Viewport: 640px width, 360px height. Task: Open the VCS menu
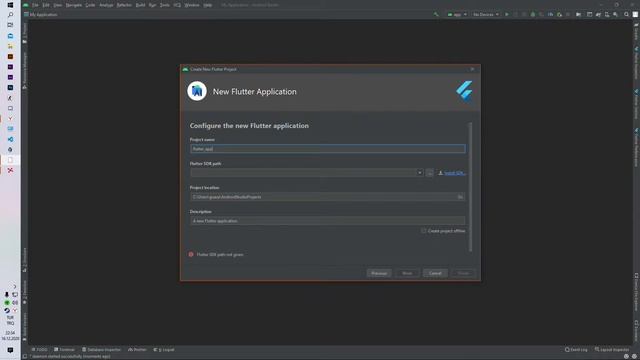point(177,5)
